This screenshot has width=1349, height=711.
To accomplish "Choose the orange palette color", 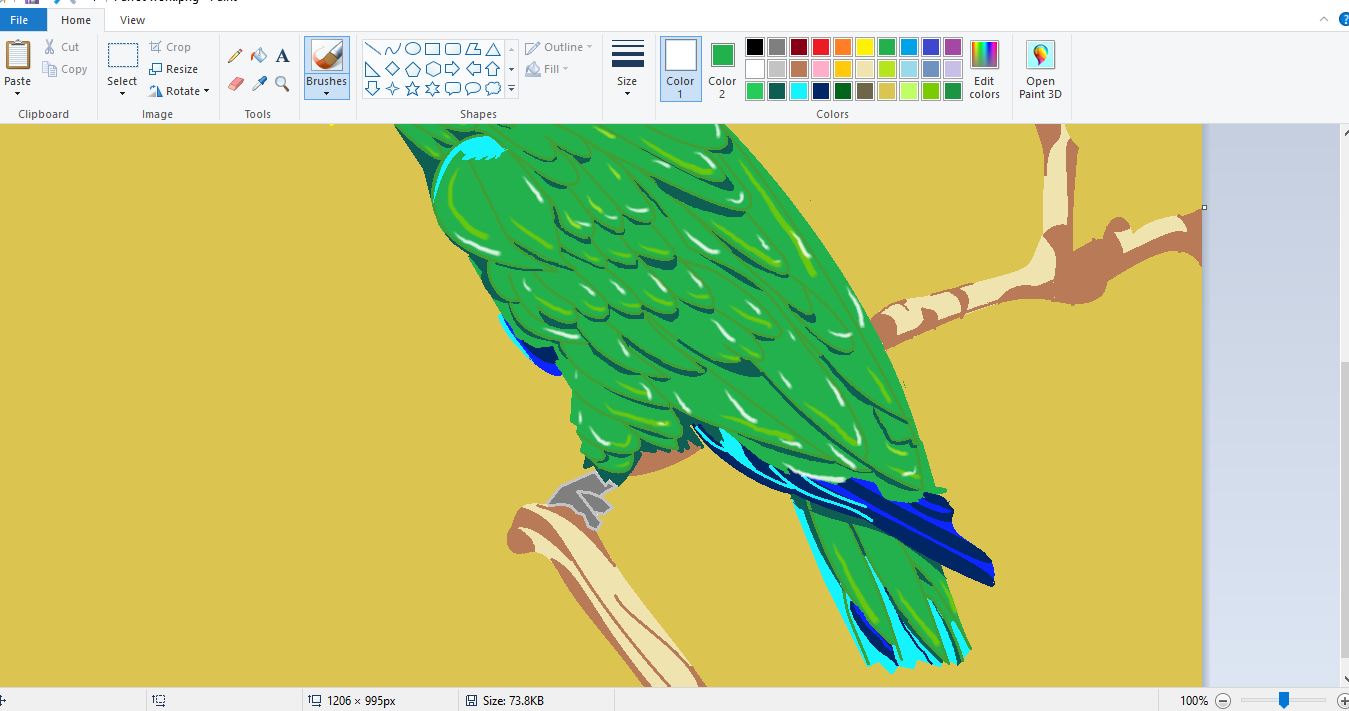I will coord(843,47).
